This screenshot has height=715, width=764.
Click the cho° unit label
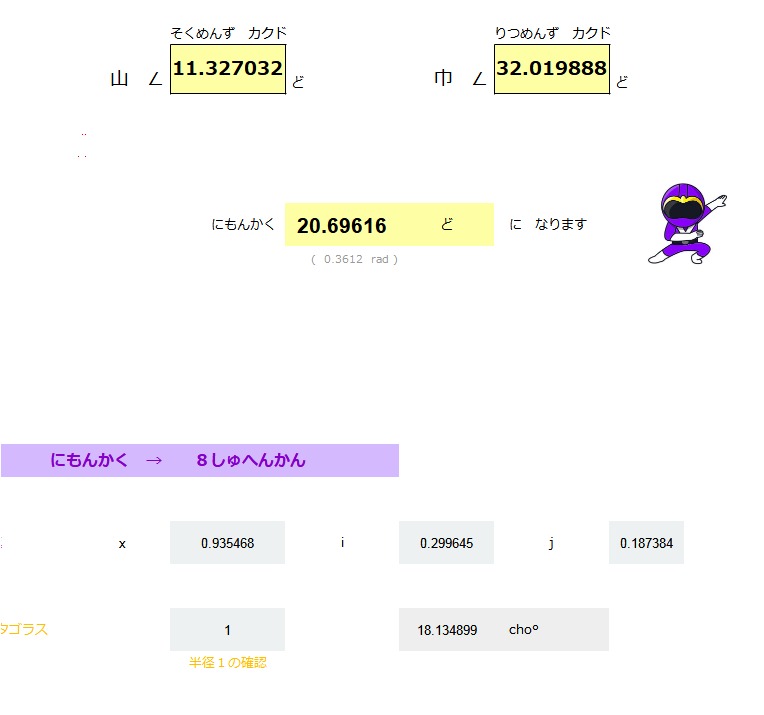coord(524,630)
